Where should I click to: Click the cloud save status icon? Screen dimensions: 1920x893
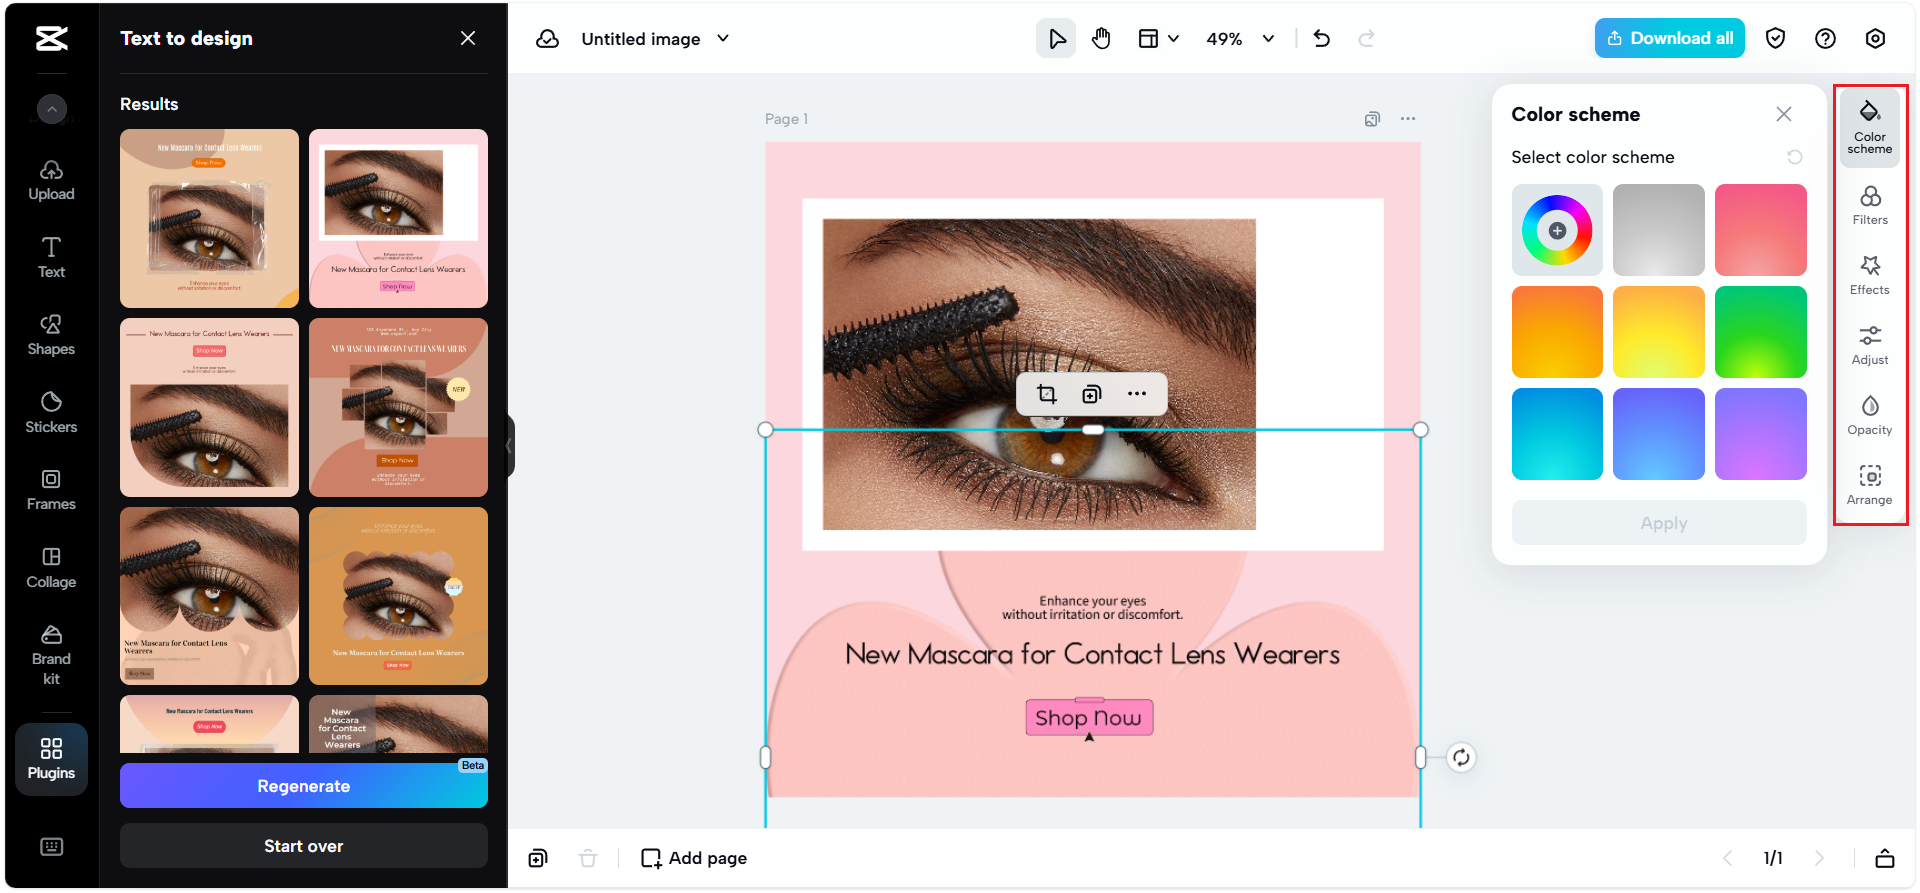pyautogui.click(x=547, y=39)
